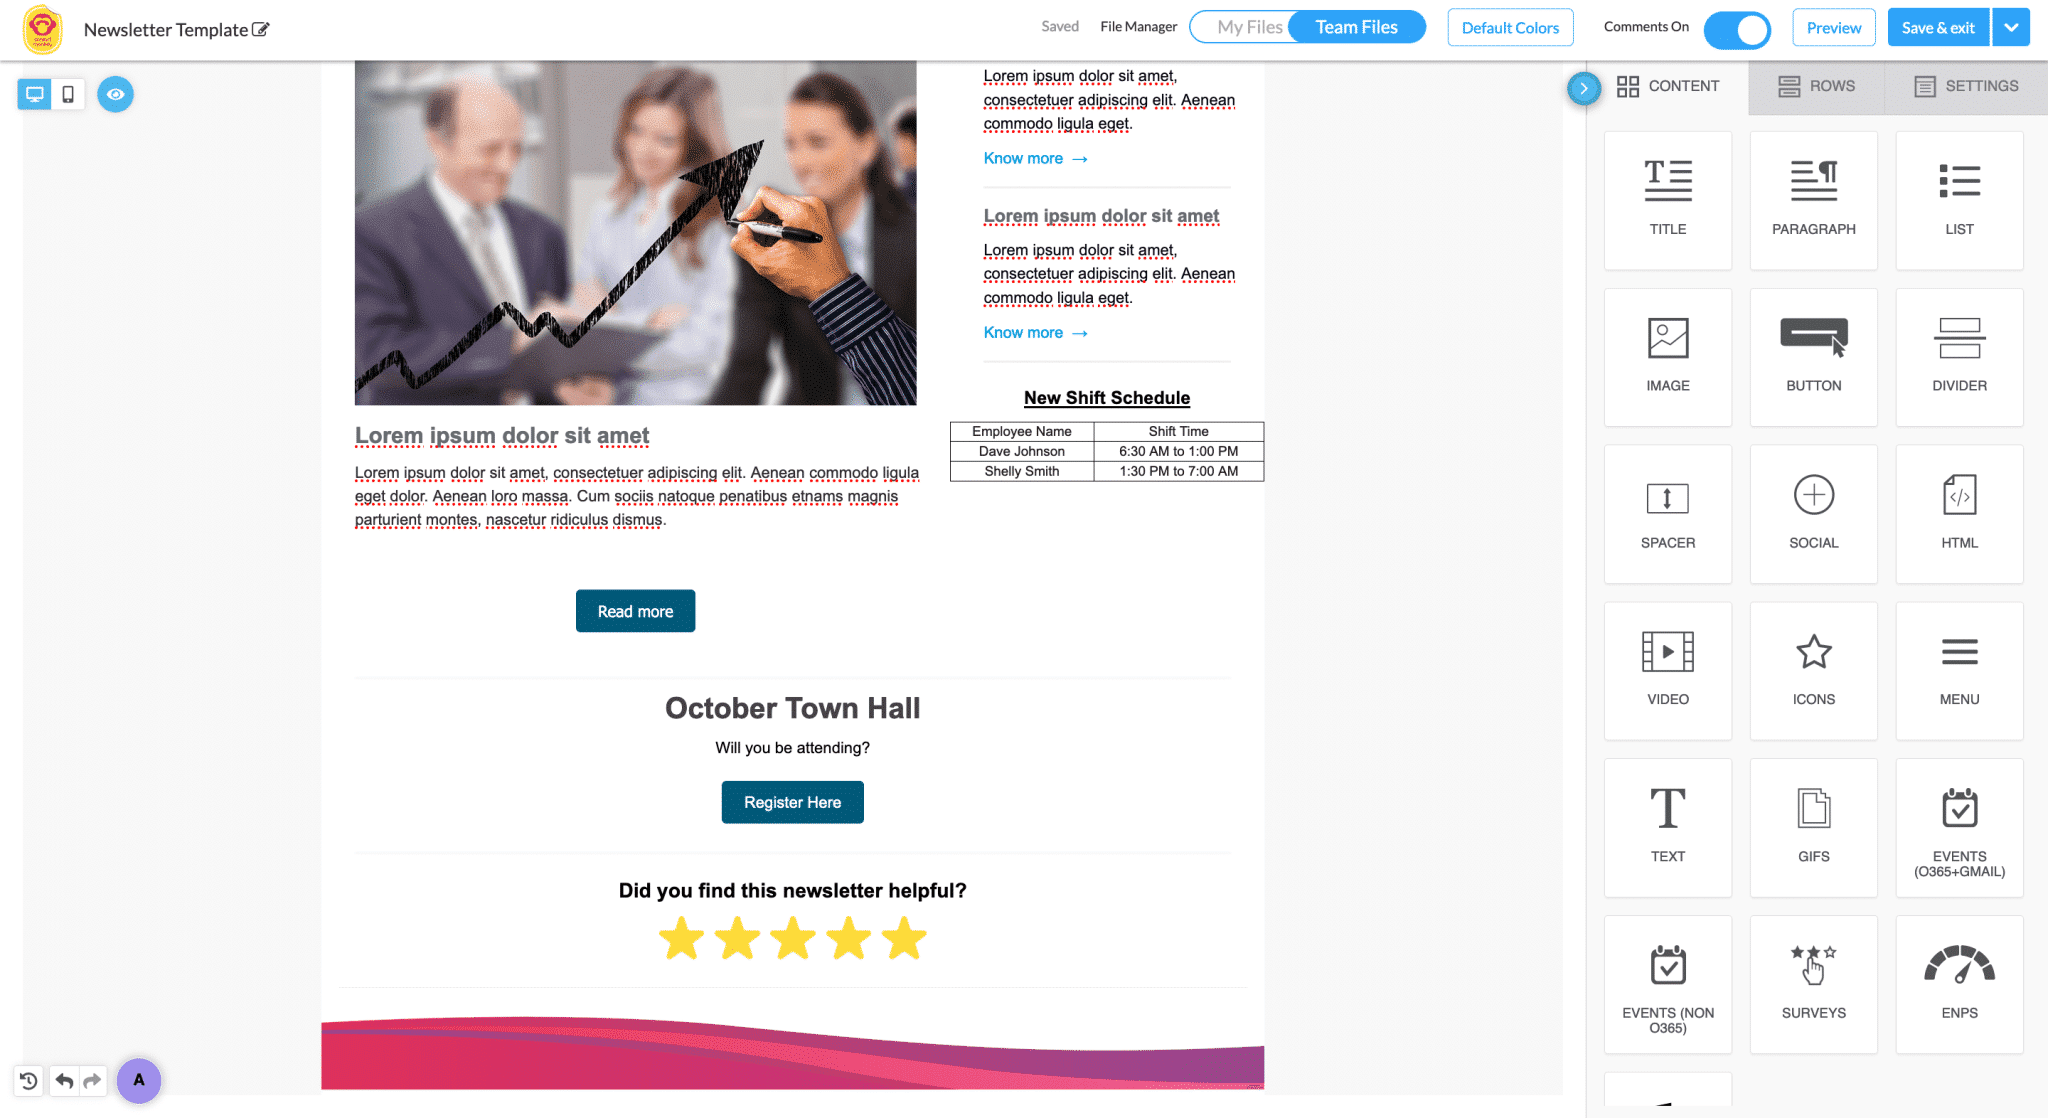Expand the Save & exit dropdown arrow

(2011, 26)
